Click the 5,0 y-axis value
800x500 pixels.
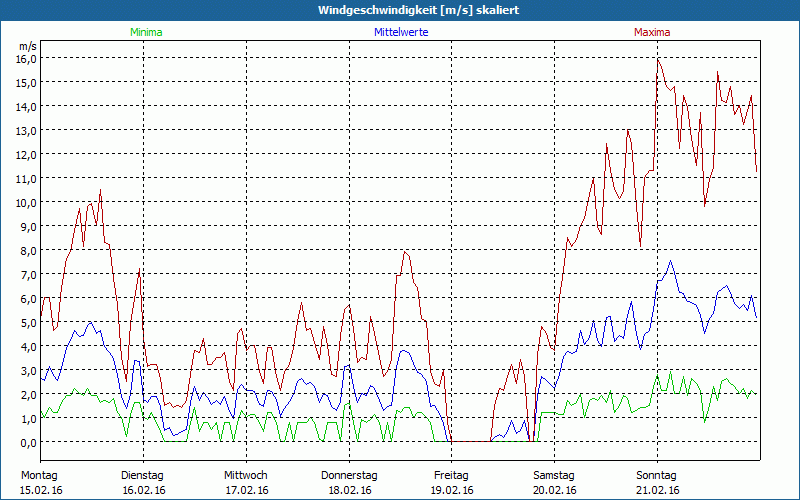pos(30,322)
